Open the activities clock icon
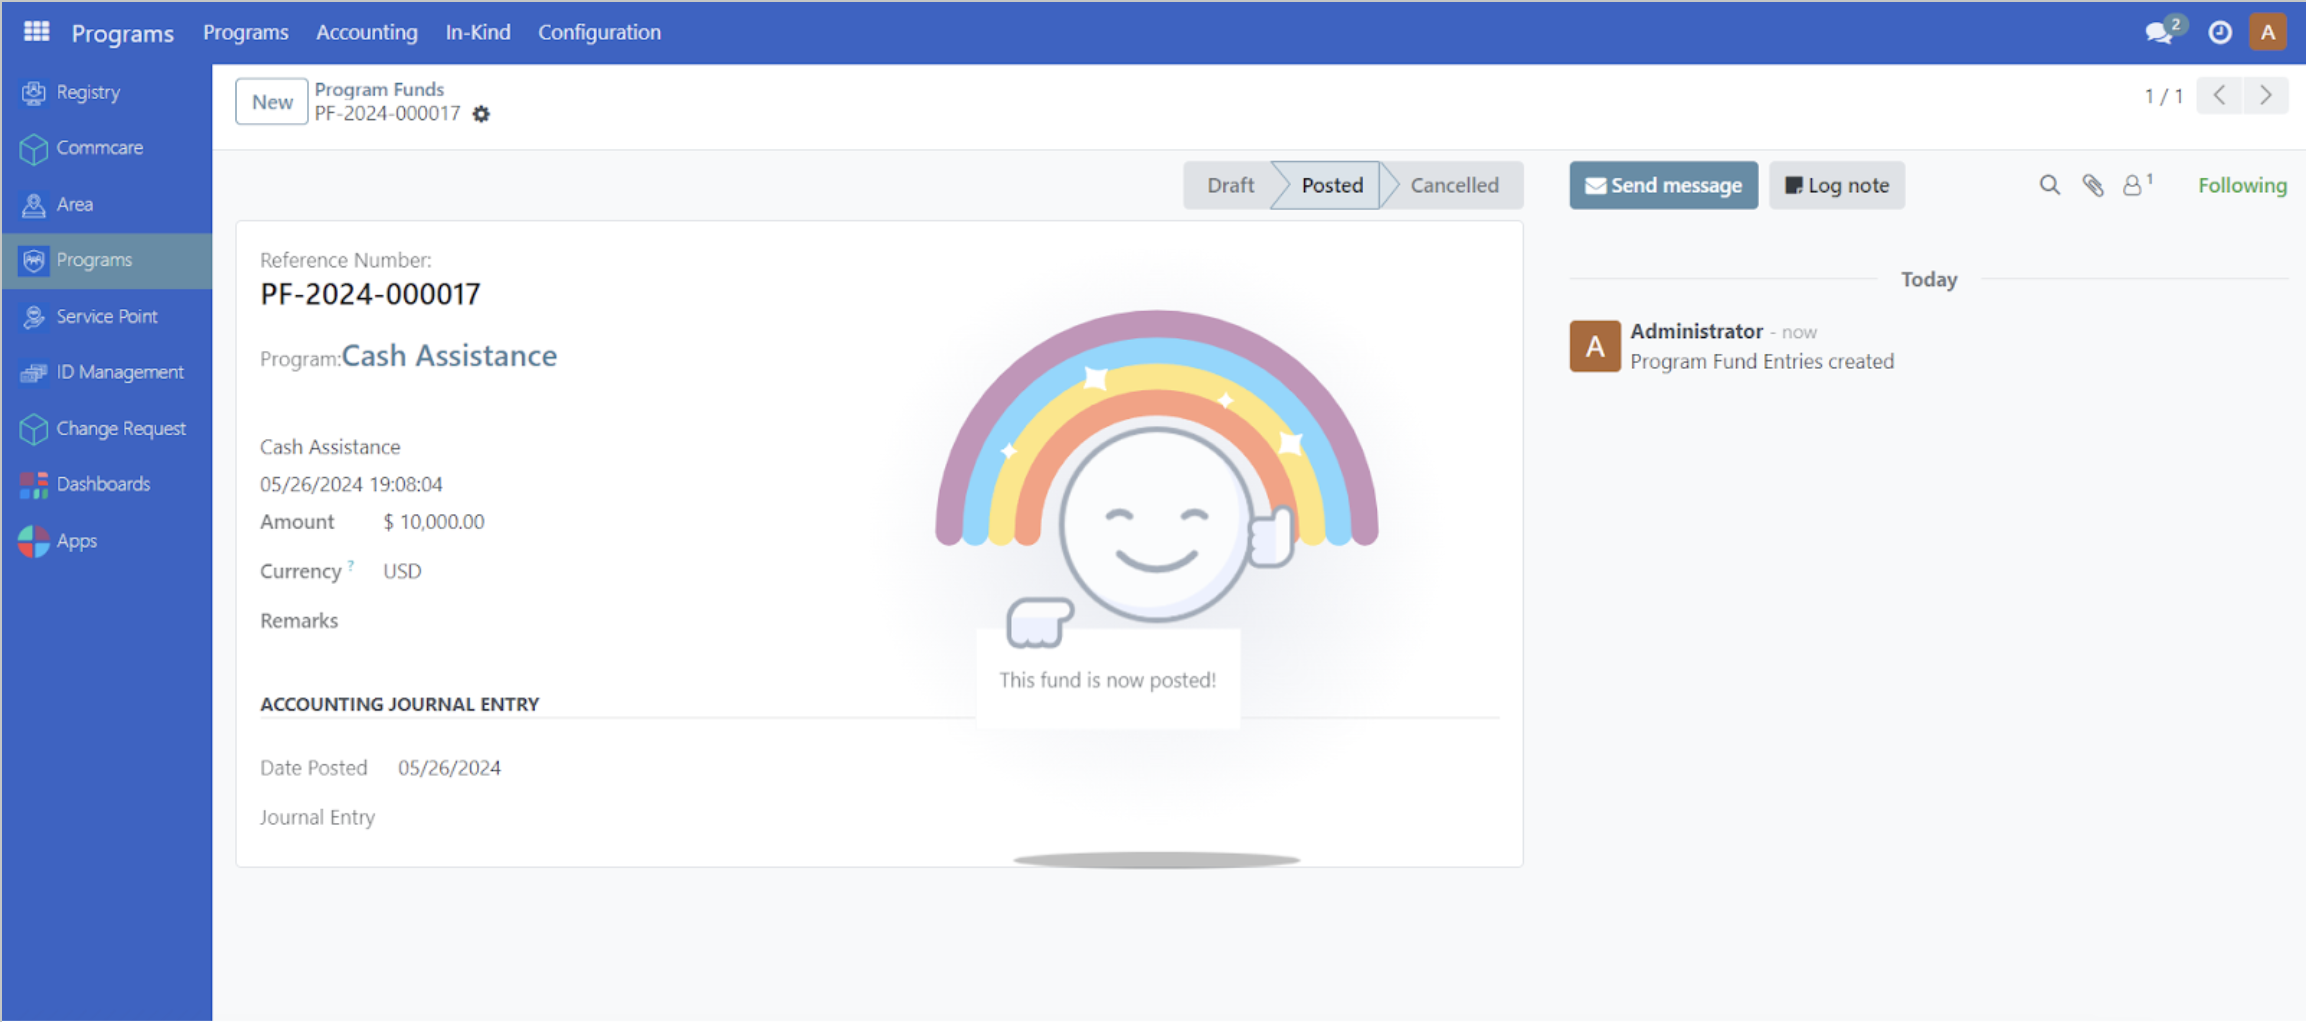The image size is (2306, 1022). point(2219,32)
